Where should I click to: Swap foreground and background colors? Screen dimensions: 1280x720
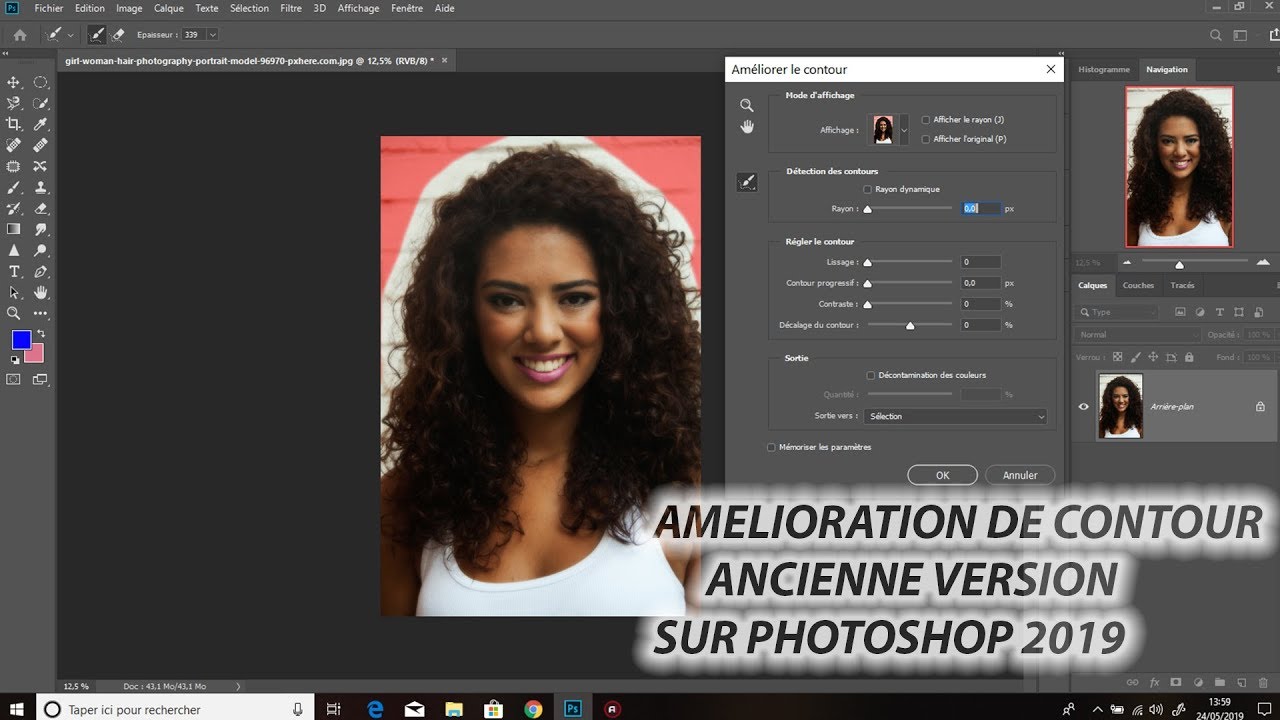pos(41,334)
